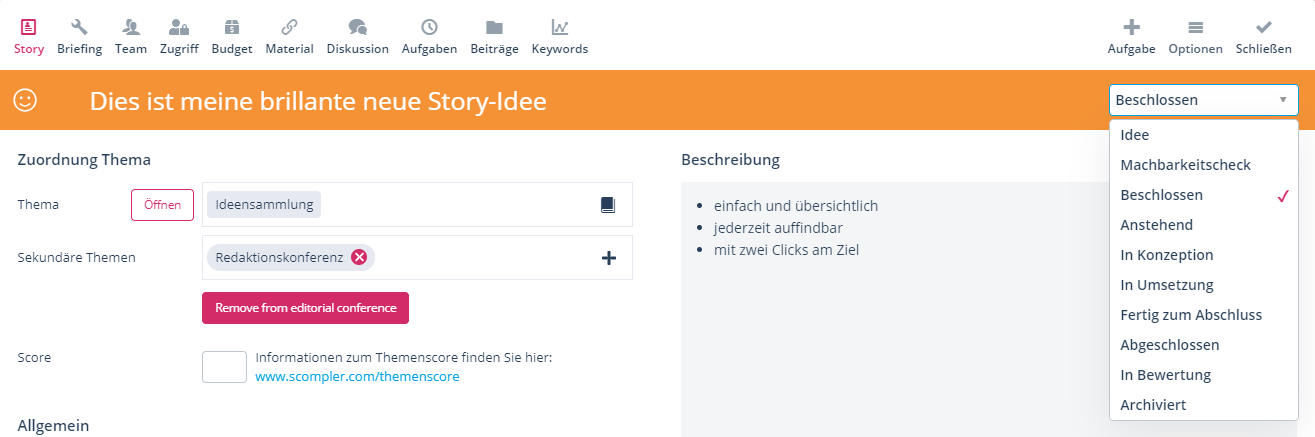Screen dimensions: 1315x437
Task: Open the Diskussion chat icon
Action: click(357, 28)
